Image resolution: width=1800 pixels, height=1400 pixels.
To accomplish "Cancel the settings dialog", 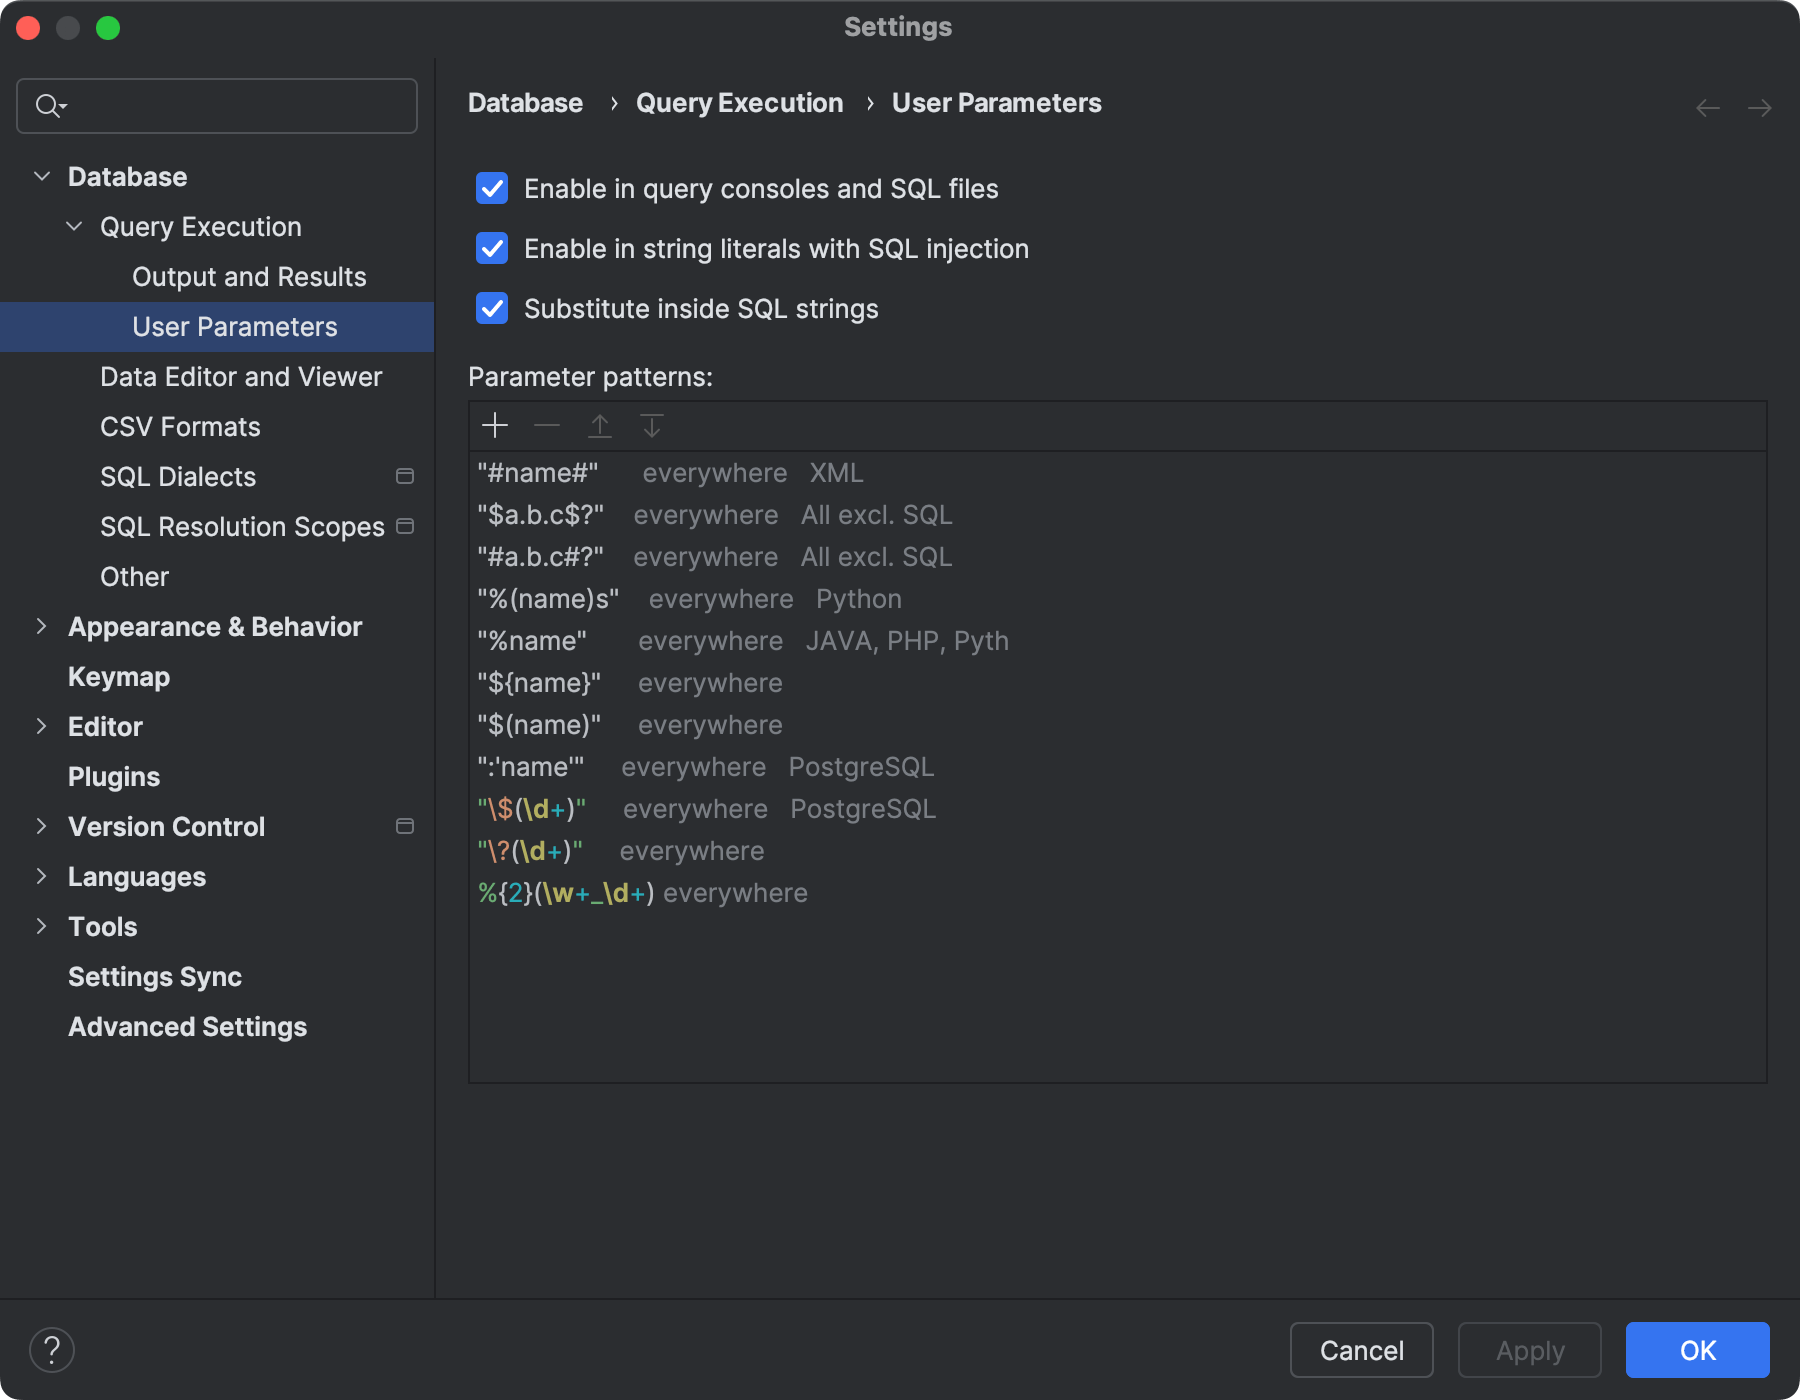I will 1361,1350.
